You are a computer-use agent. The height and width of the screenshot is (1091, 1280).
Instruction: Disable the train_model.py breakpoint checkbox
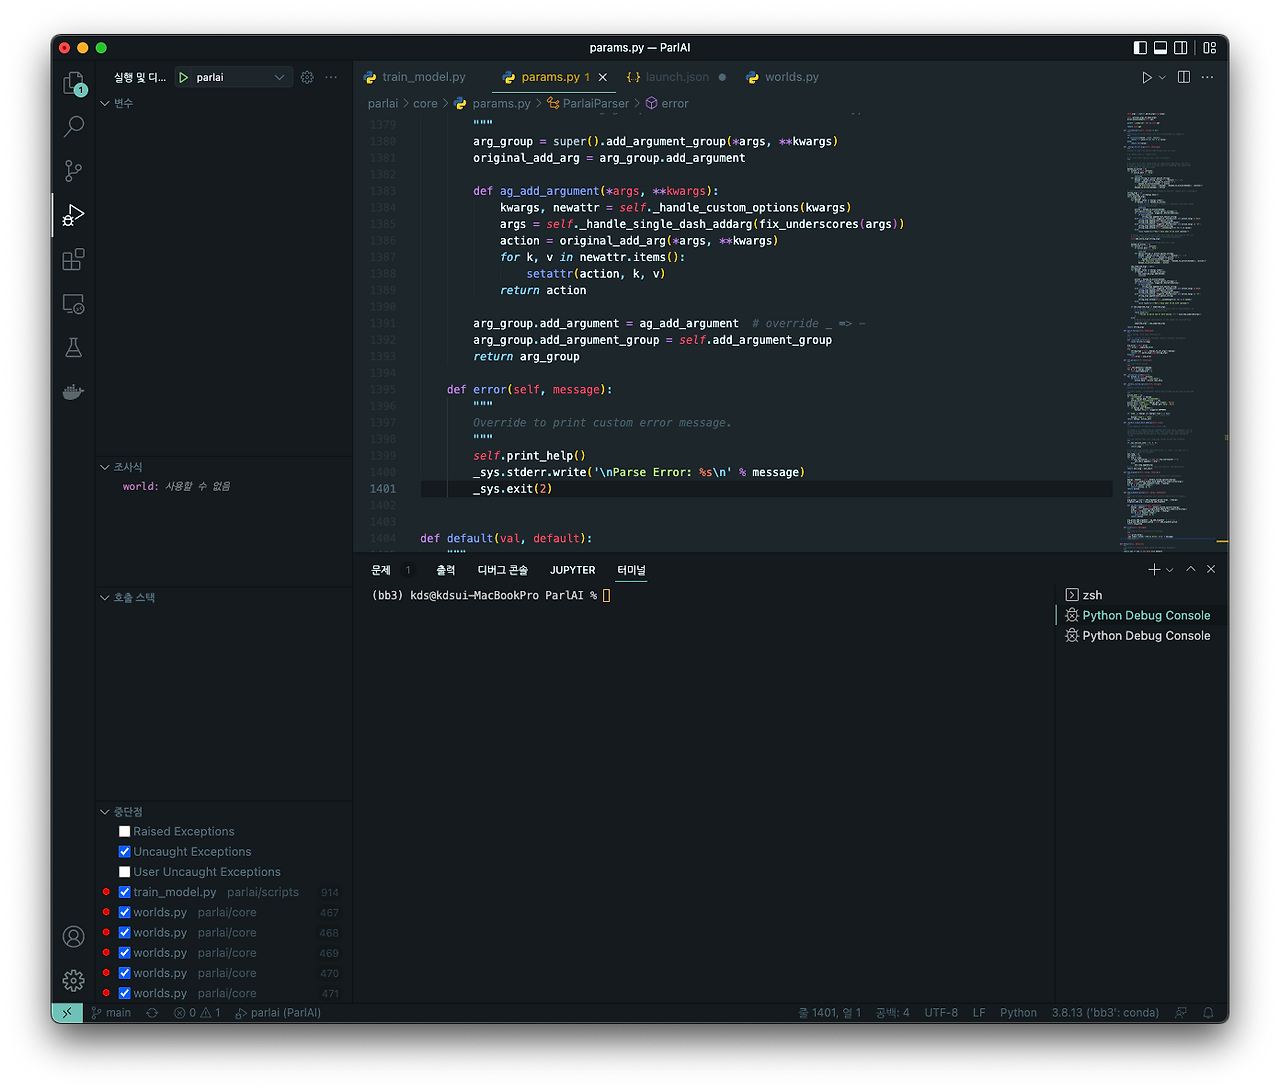click(124, 891)
